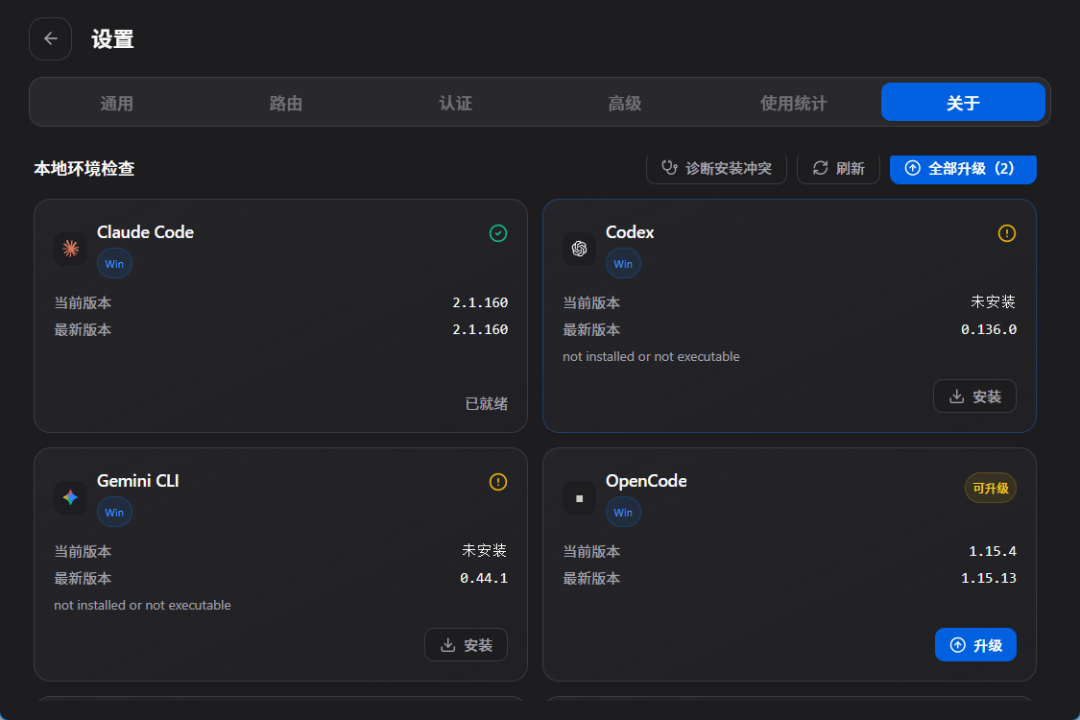Click the 设置 page title
The width and height of the screenshot is (1080, 720).
[x=113, y=39]
